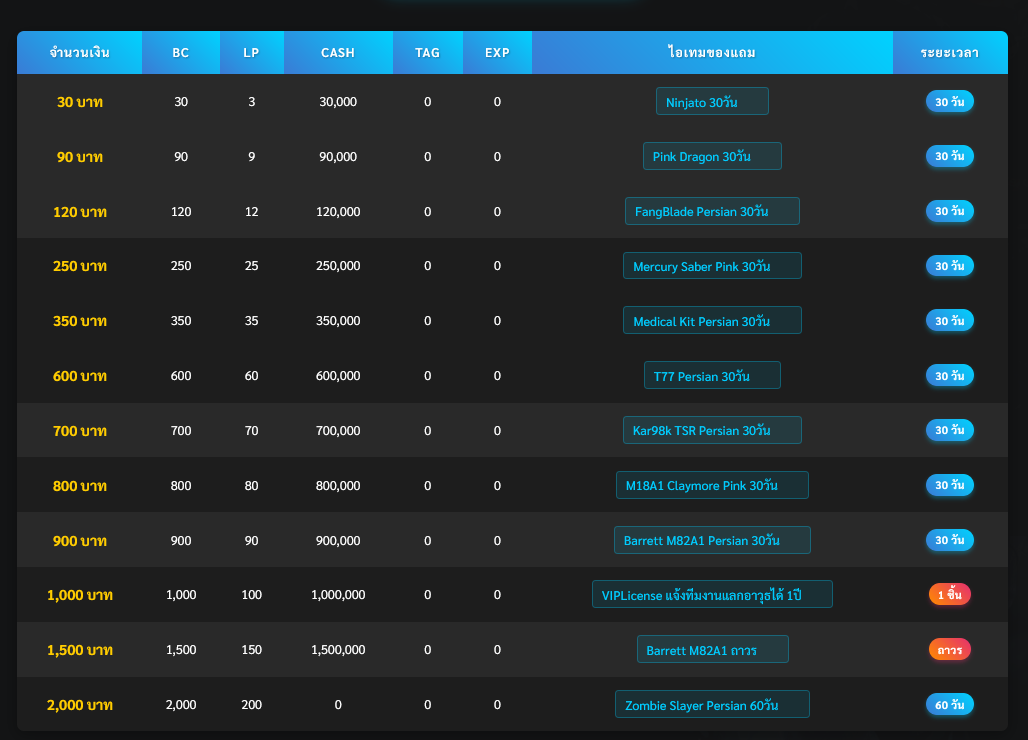Select Medical Kit Persian 30วัน item

pyautogui.click(x=712, y=321)
